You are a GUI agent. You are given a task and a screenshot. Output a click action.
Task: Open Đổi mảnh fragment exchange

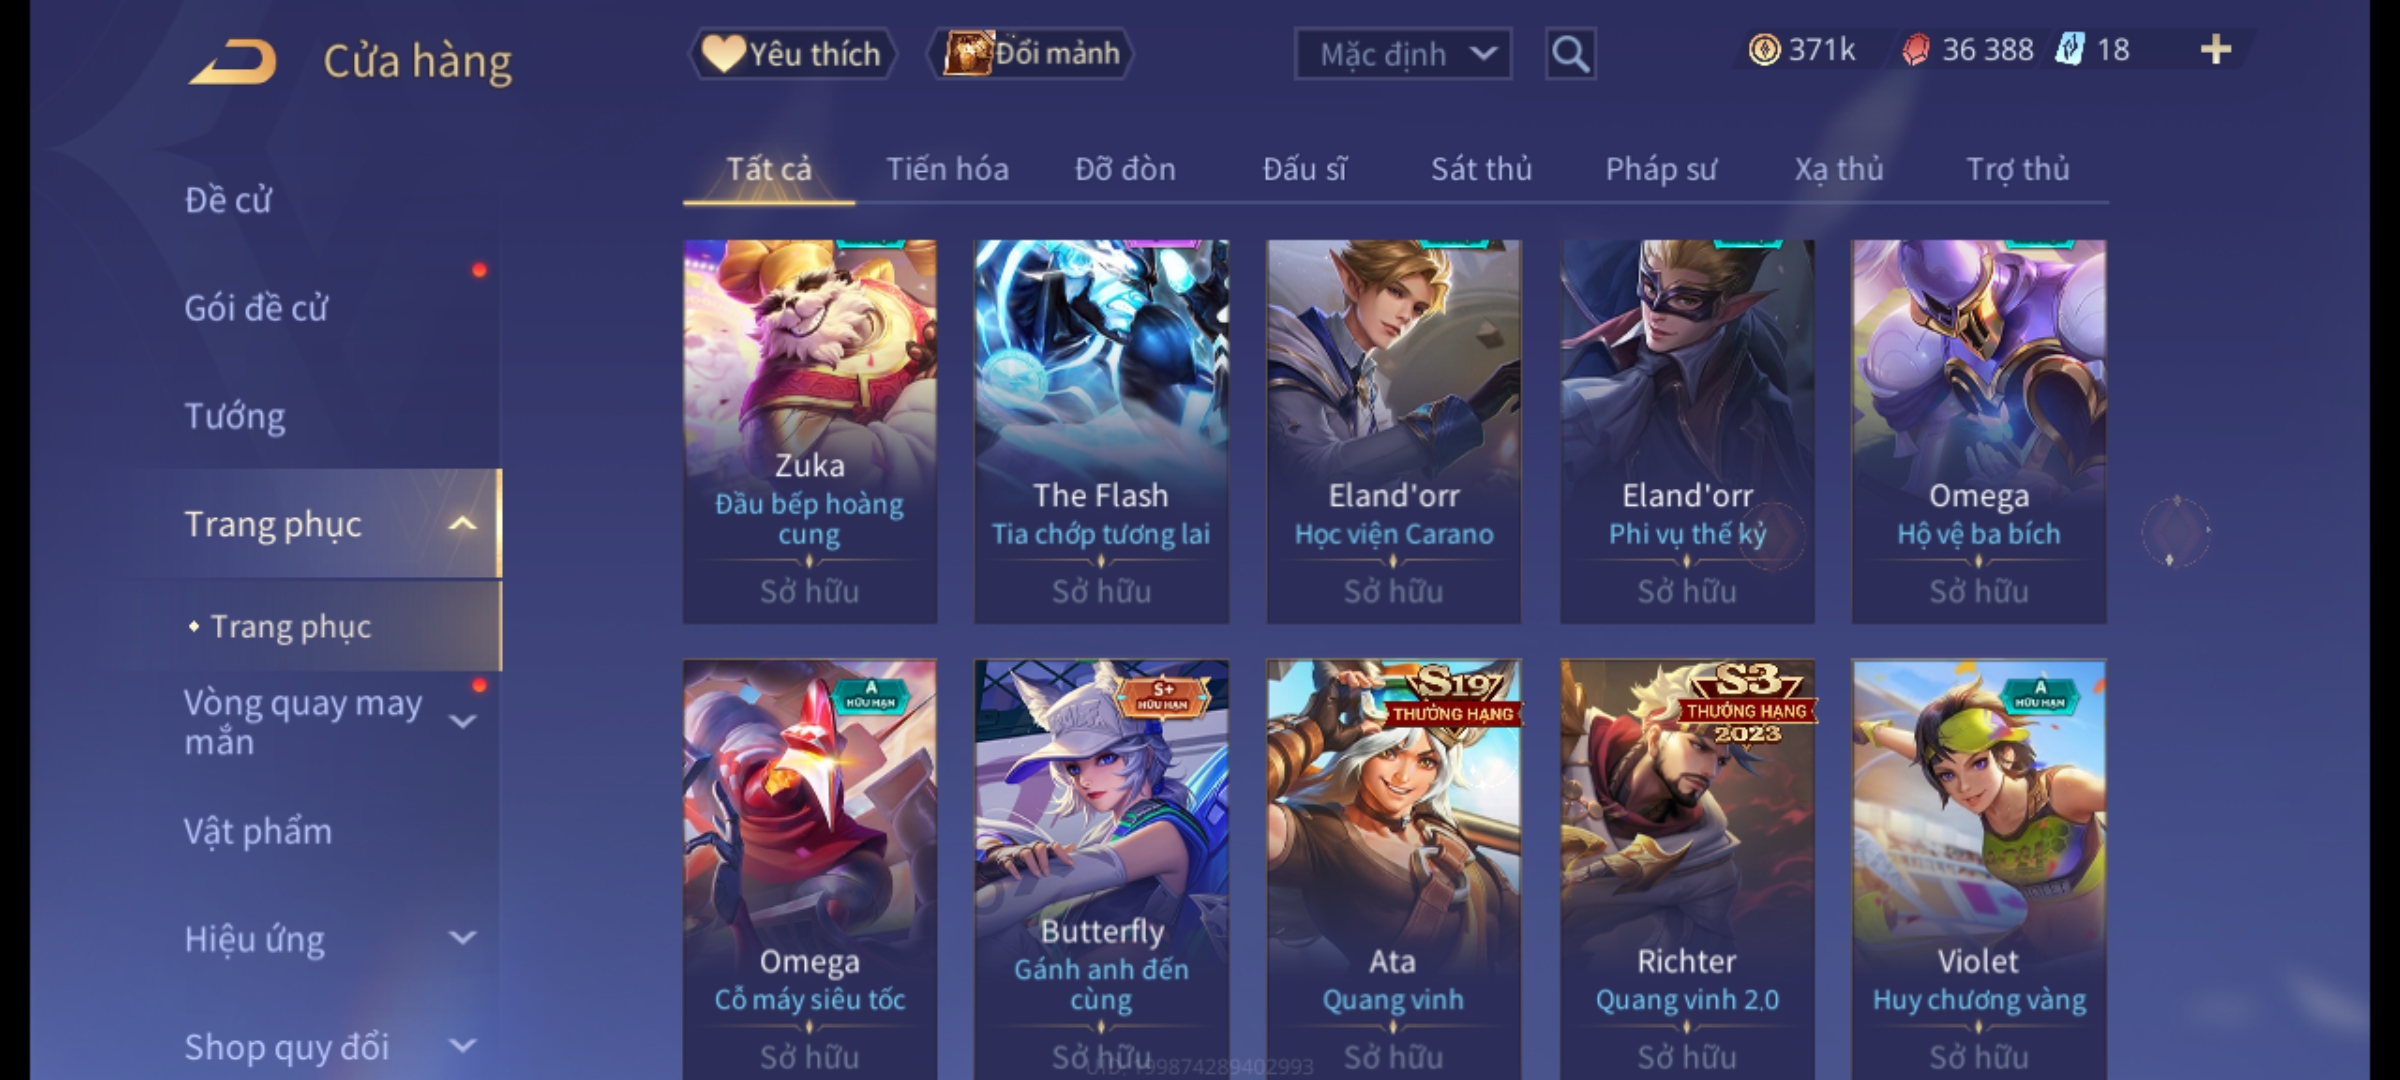[x=1031, y=54]
